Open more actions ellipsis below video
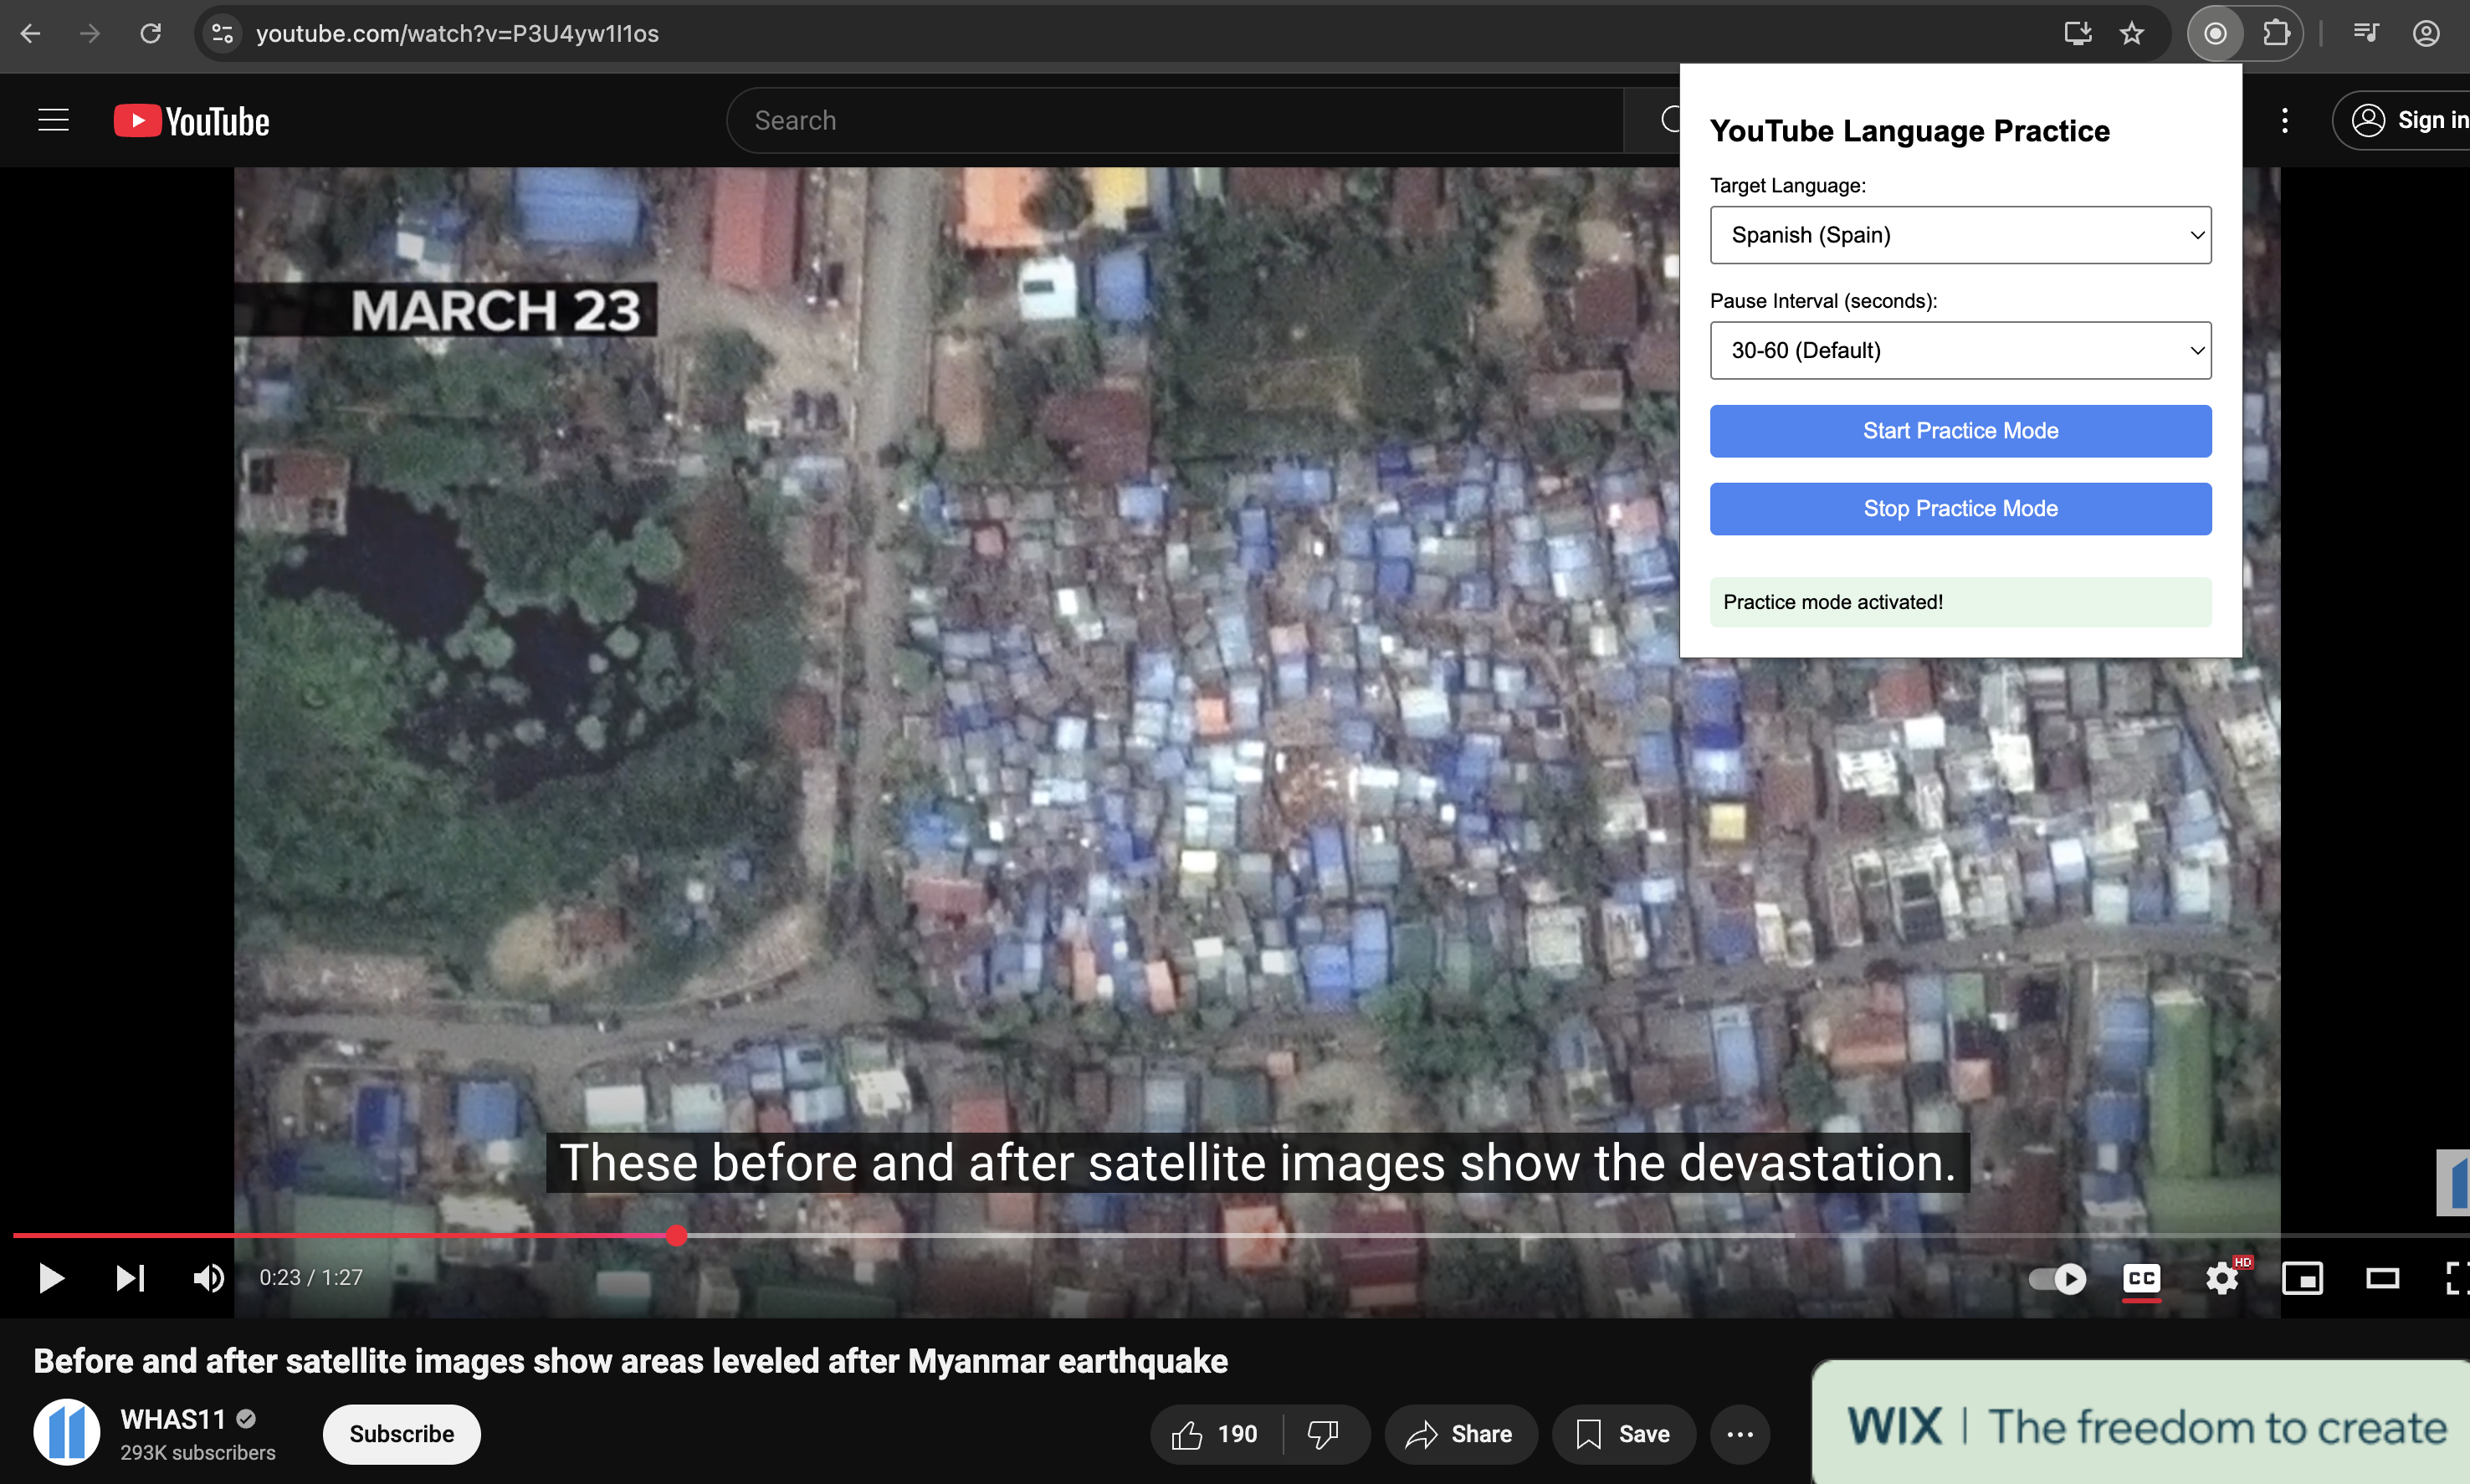The width and height of the screenshot is (2470, 1484). click(x=1740, y=1434)
